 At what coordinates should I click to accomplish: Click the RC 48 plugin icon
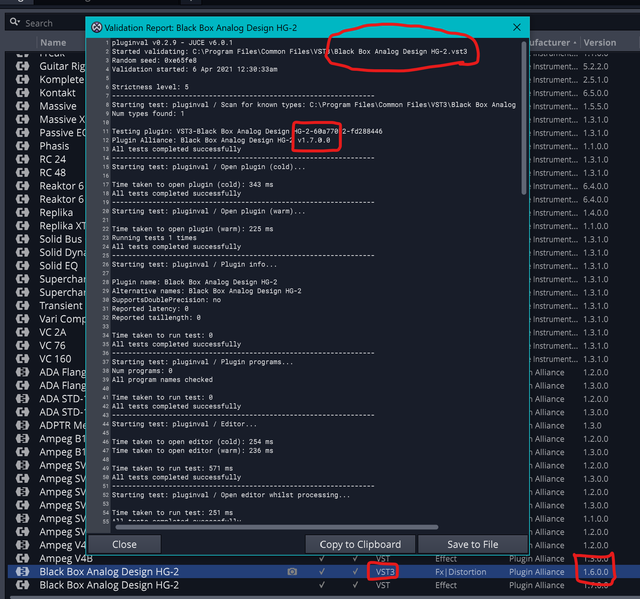point(22,173)
